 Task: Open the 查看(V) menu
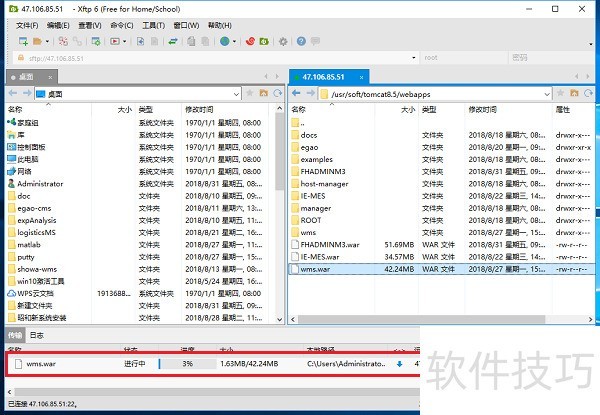[x=90, y=26]
